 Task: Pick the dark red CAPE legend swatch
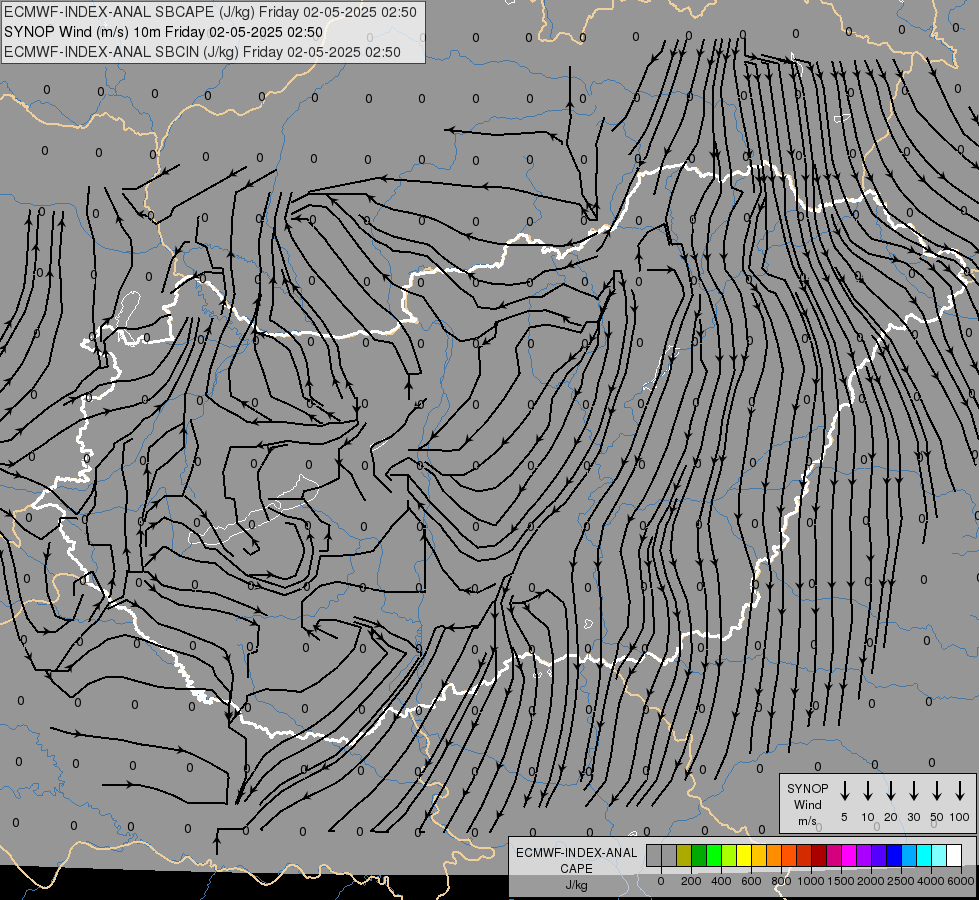point(819,855)
